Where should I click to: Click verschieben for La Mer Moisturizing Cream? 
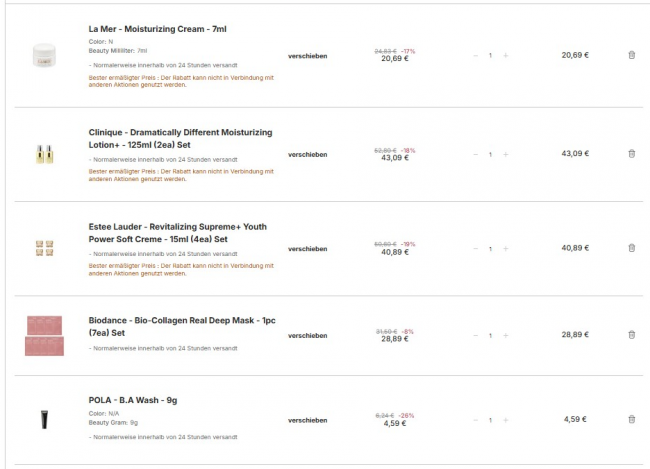tap(307, 55)
